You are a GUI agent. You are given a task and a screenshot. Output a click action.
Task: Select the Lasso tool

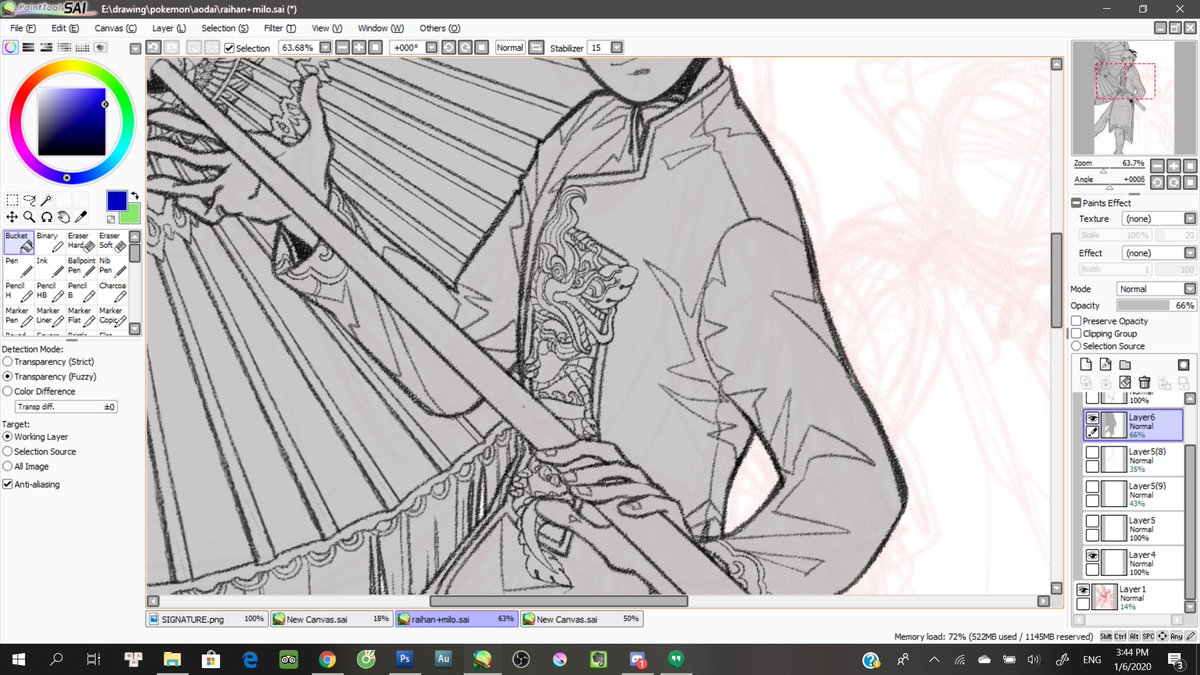pos(29,200)
